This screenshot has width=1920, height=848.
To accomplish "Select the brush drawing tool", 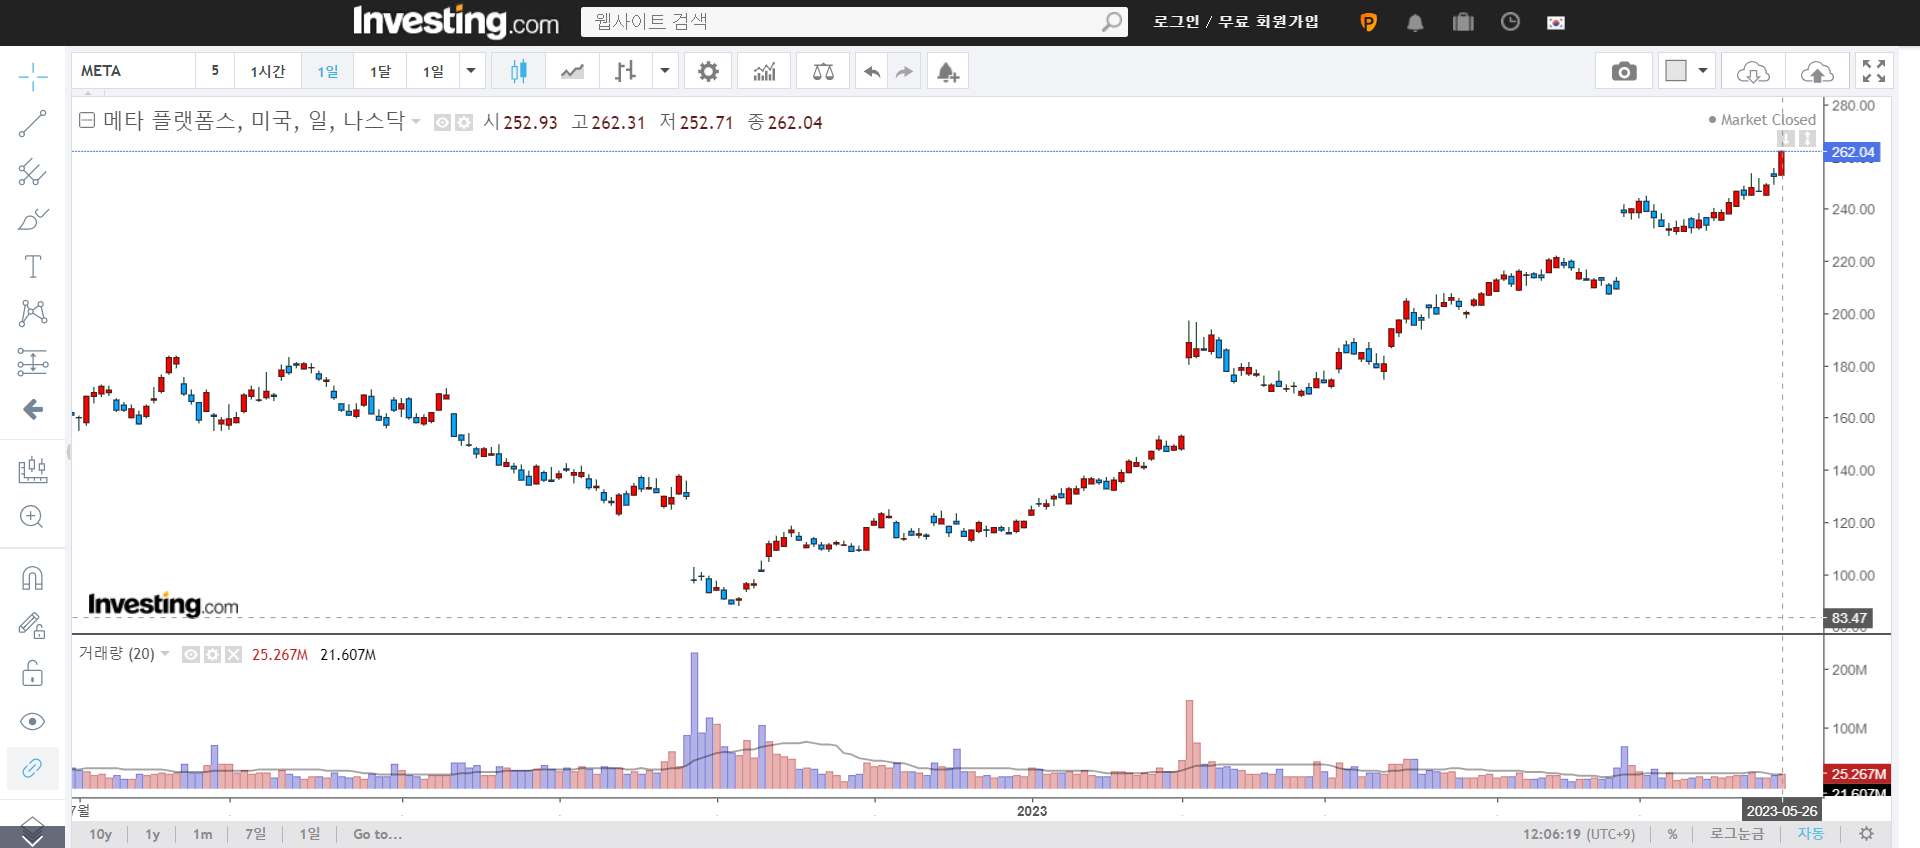I will (x=32, y=219).
